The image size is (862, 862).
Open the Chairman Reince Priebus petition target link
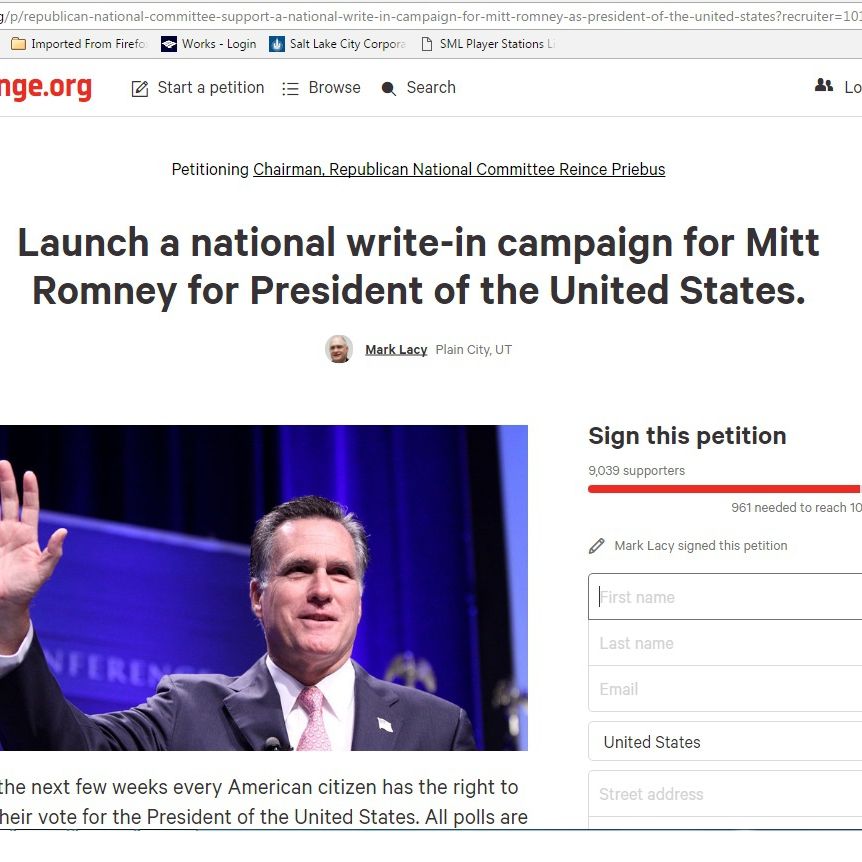point(459,169)
